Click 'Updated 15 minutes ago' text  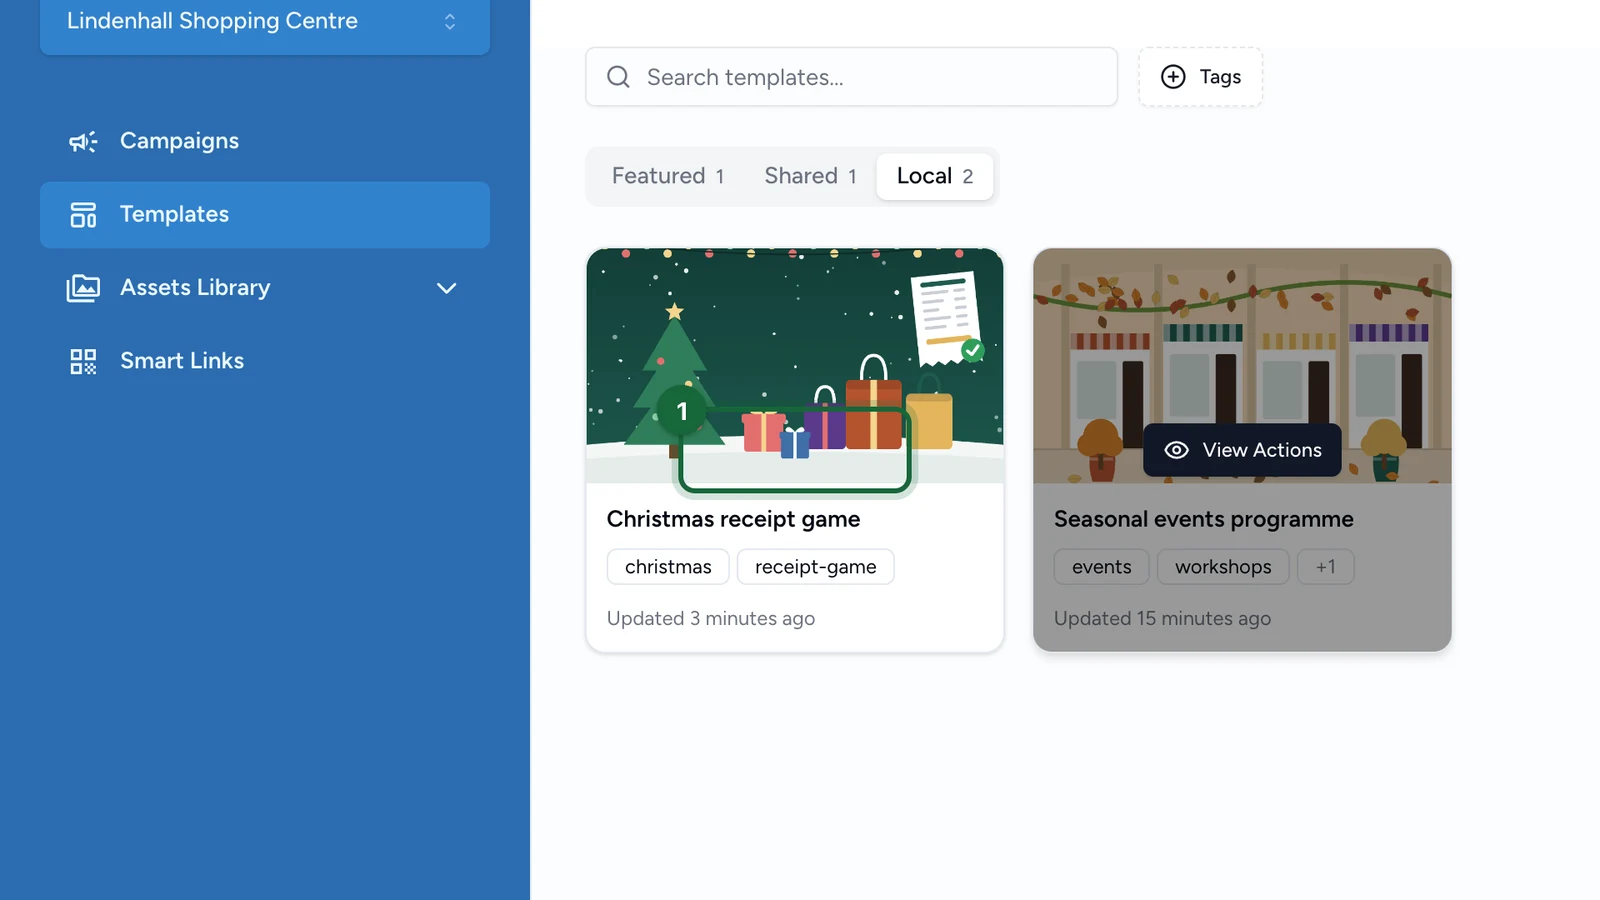[1162, 619]
